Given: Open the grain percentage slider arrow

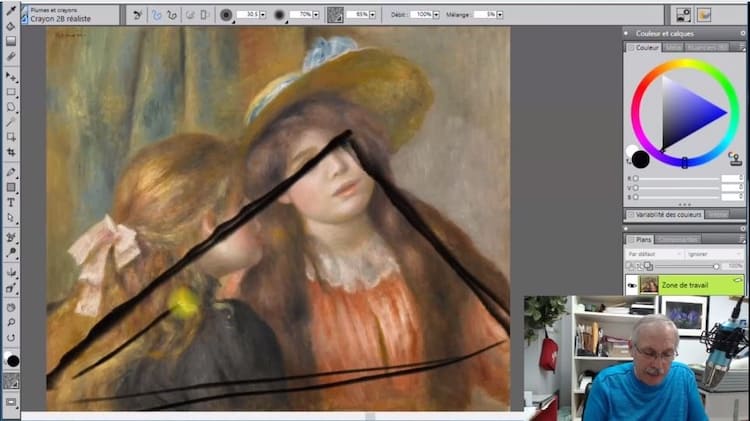Looking at the screenshot, I should coord(372,15).
